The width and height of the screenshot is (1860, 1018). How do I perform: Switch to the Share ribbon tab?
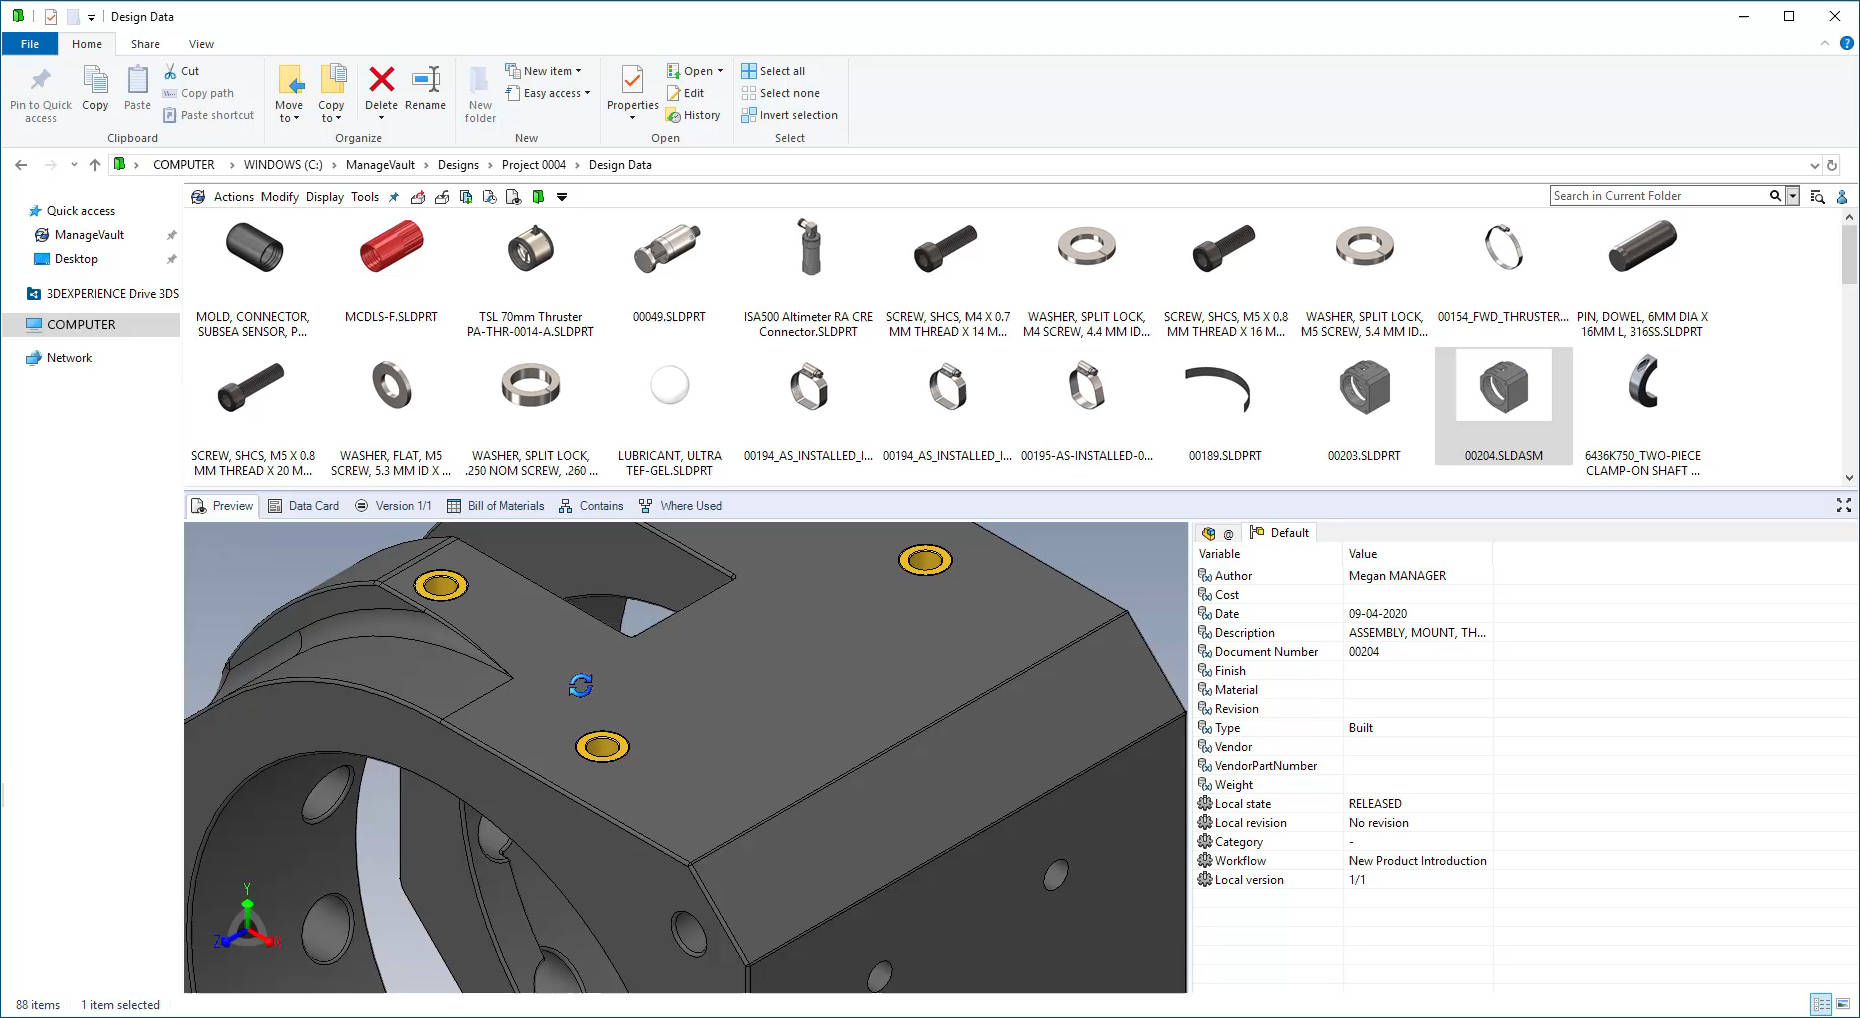145,44
